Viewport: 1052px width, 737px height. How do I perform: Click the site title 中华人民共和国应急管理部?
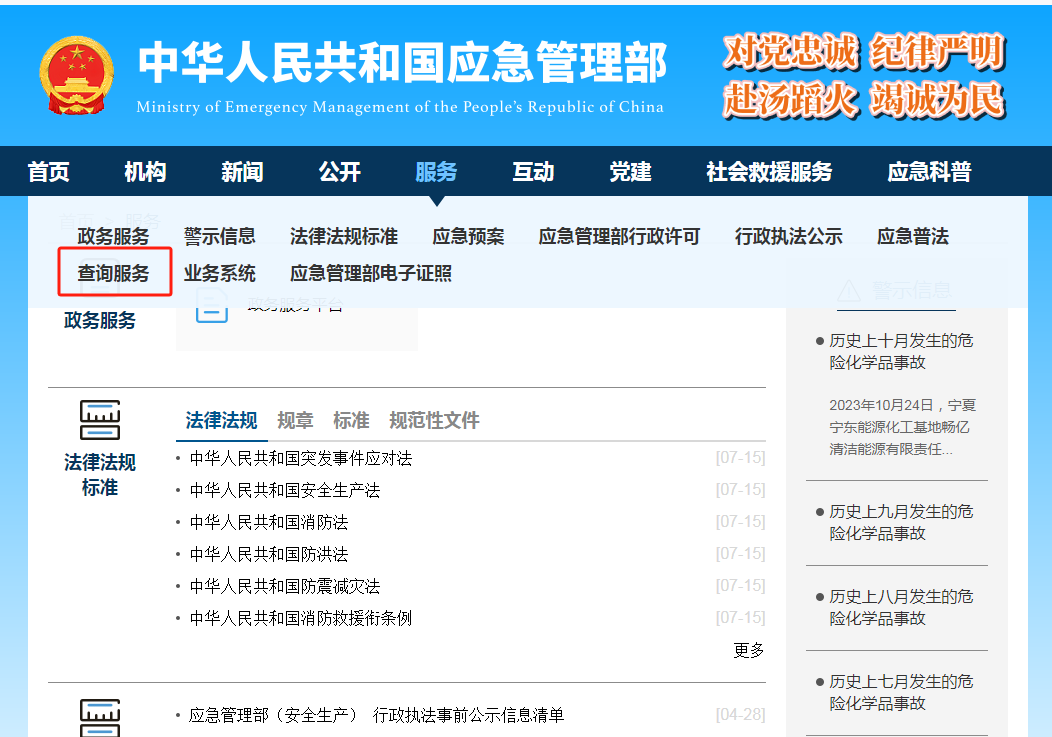402,62
